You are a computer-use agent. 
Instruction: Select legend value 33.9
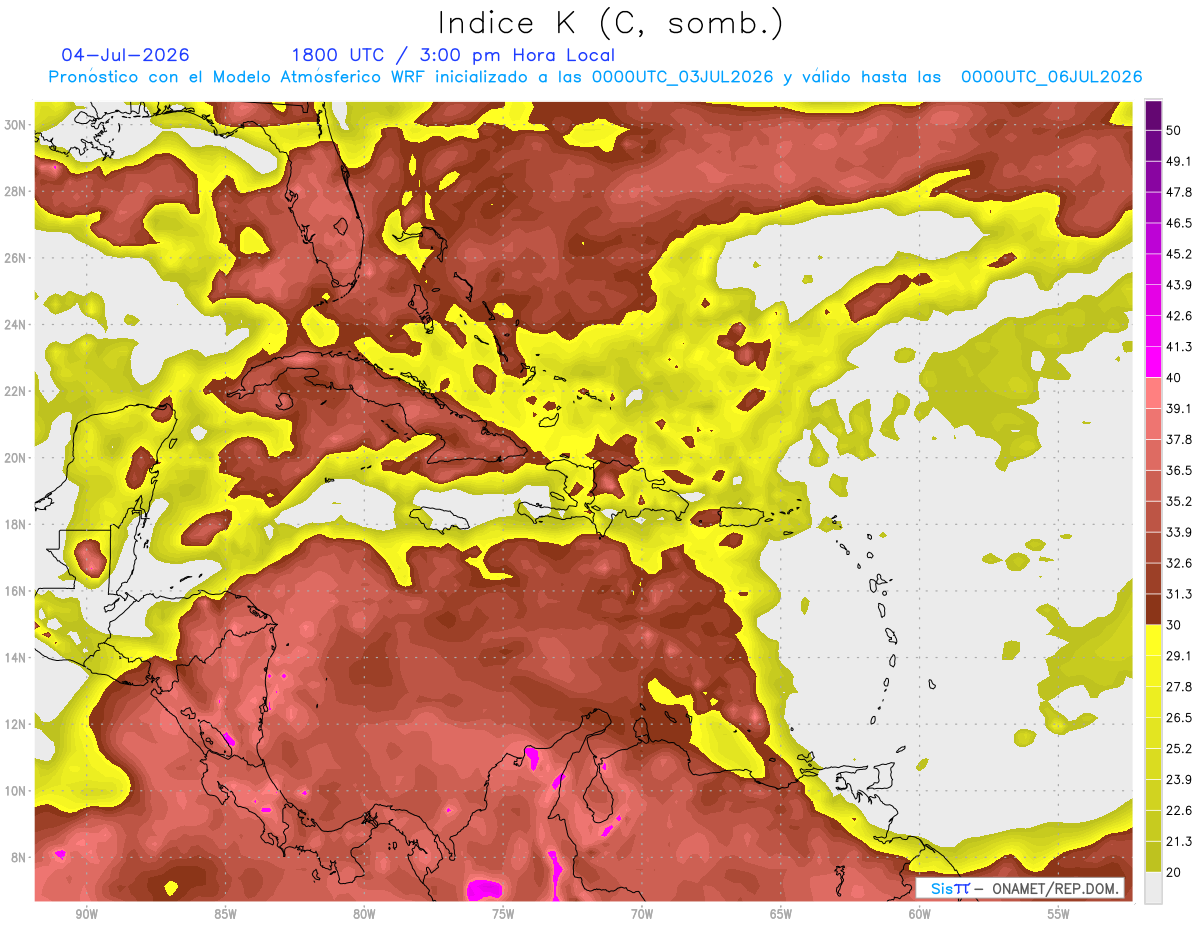click(x=1178, y=532)
